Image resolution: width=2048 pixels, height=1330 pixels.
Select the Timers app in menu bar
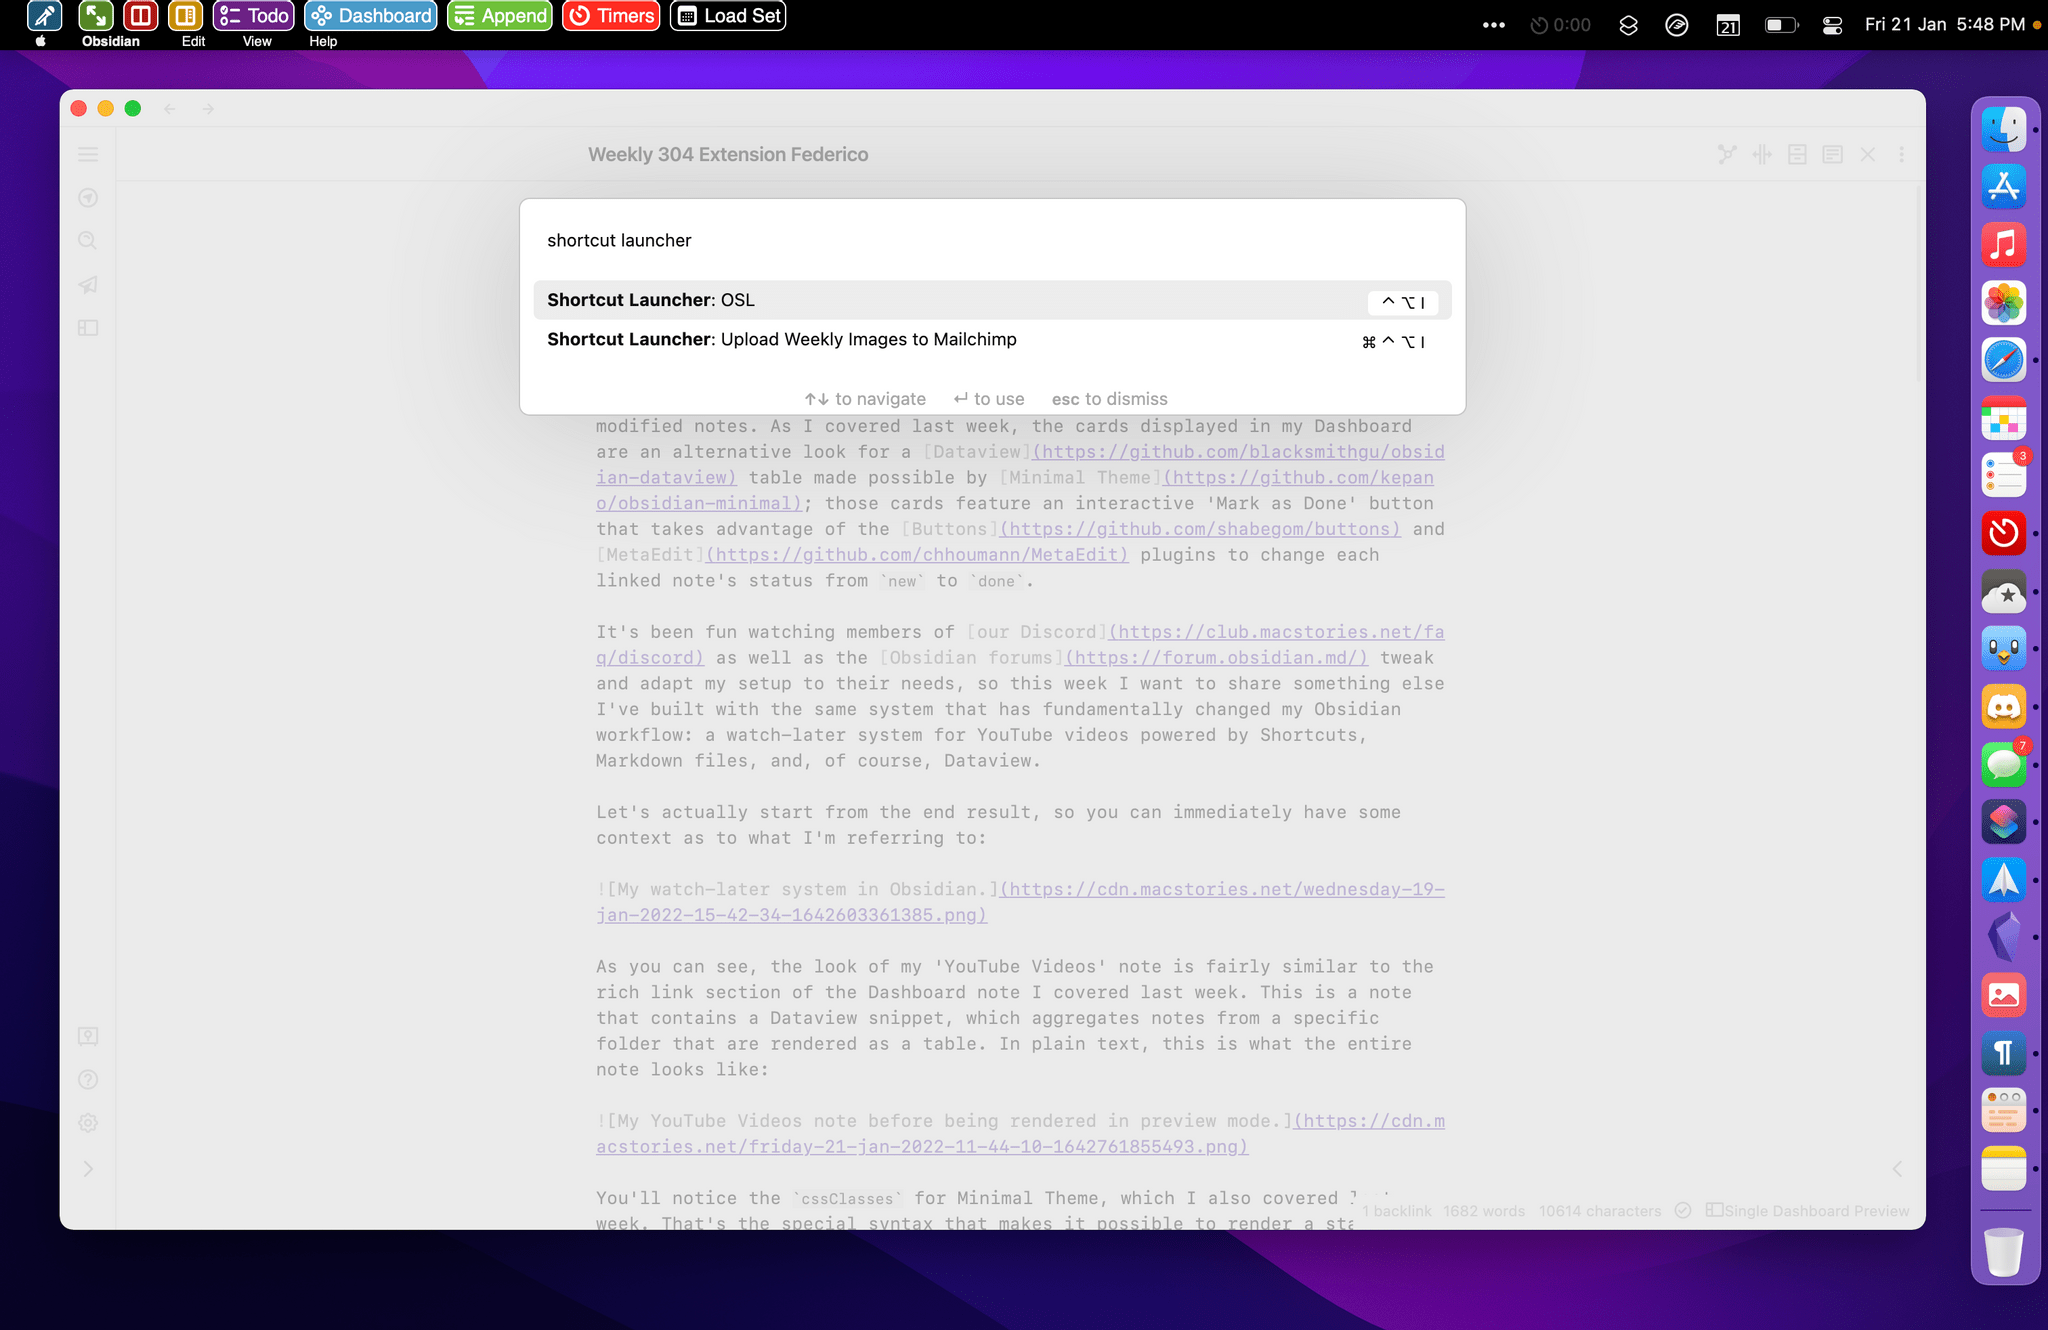[x=609, y=16]
